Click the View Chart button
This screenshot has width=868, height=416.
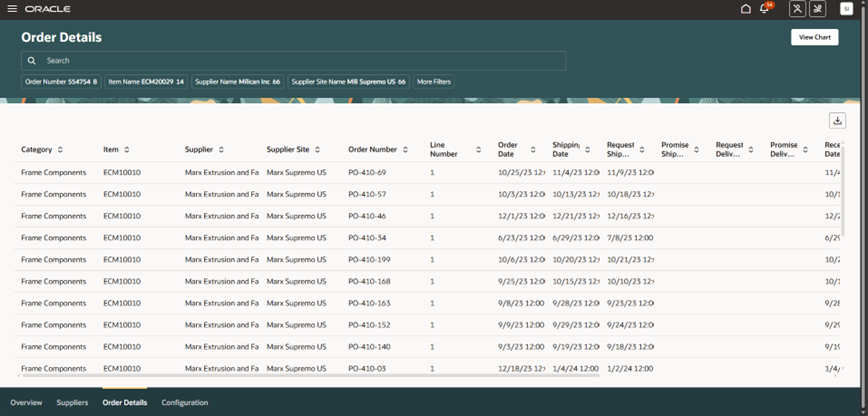click(814, 38)
